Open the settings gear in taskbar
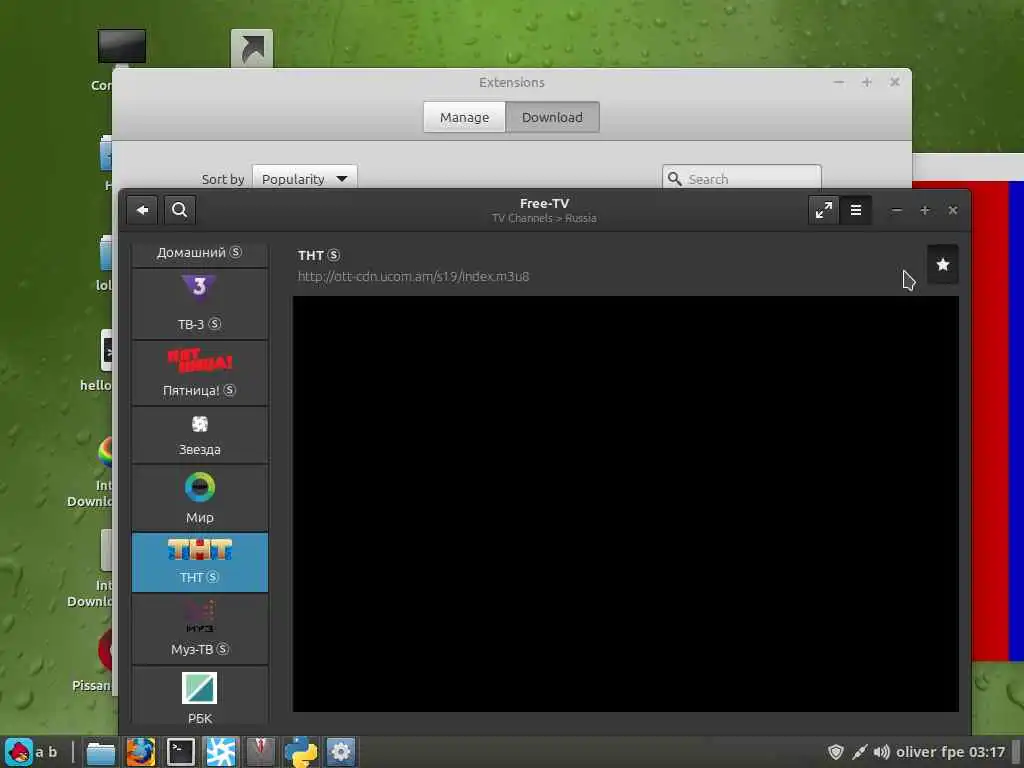The height and width of the screenshot is (768, 1024). [x=340, y=752]
